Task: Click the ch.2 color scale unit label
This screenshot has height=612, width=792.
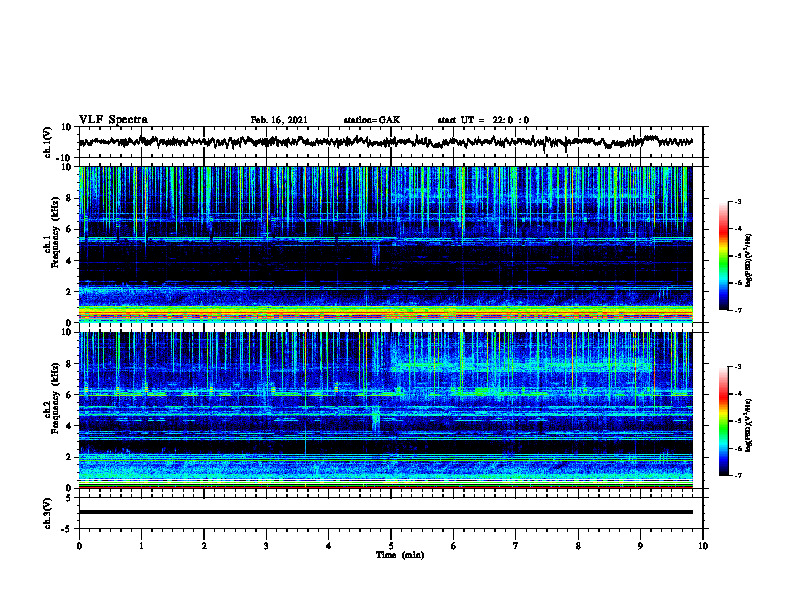Action: (x=749, y=424)
